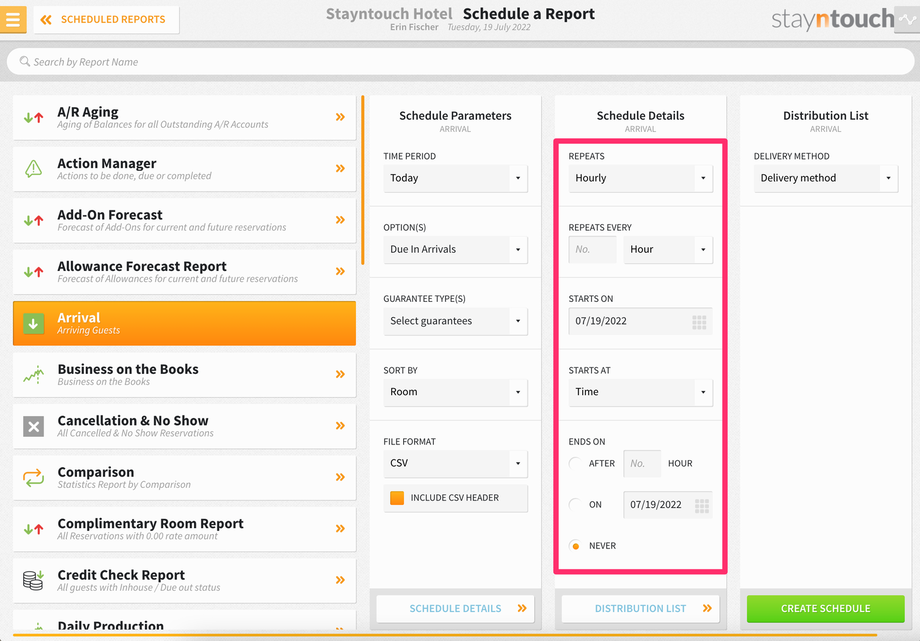
Task: Click Create Schedule green button
Action: [826, 609]
